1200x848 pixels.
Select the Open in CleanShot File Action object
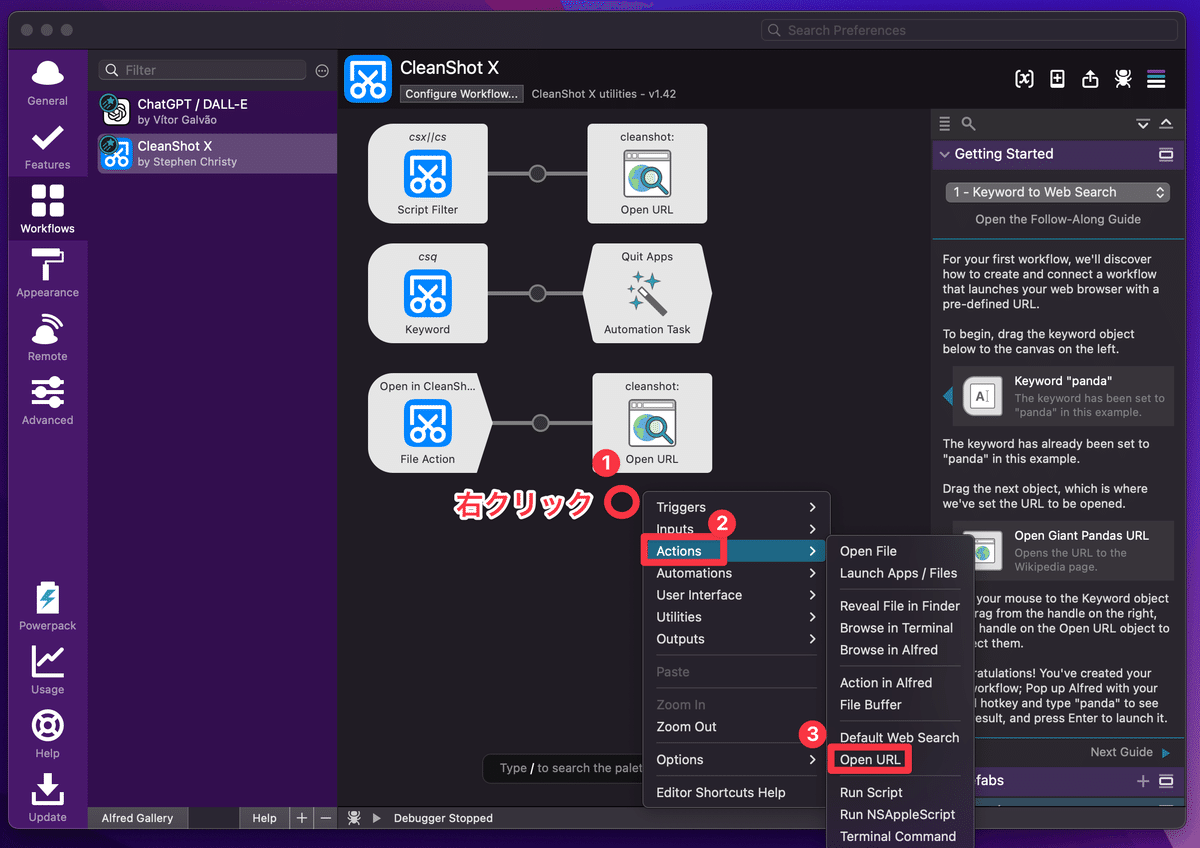click(430, 423)
